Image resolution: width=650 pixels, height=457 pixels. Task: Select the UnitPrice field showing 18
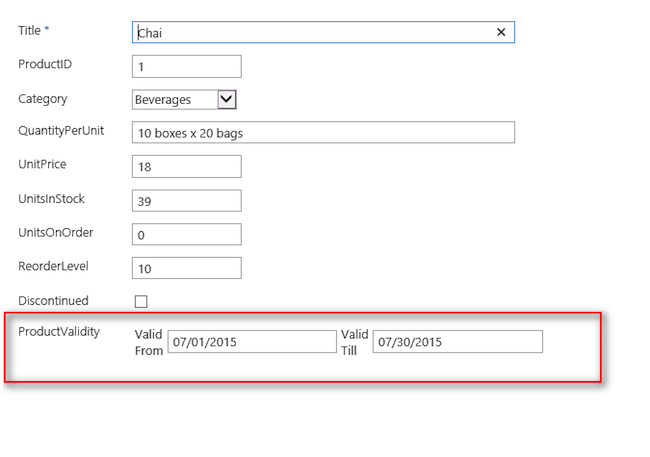click(187, 166)
